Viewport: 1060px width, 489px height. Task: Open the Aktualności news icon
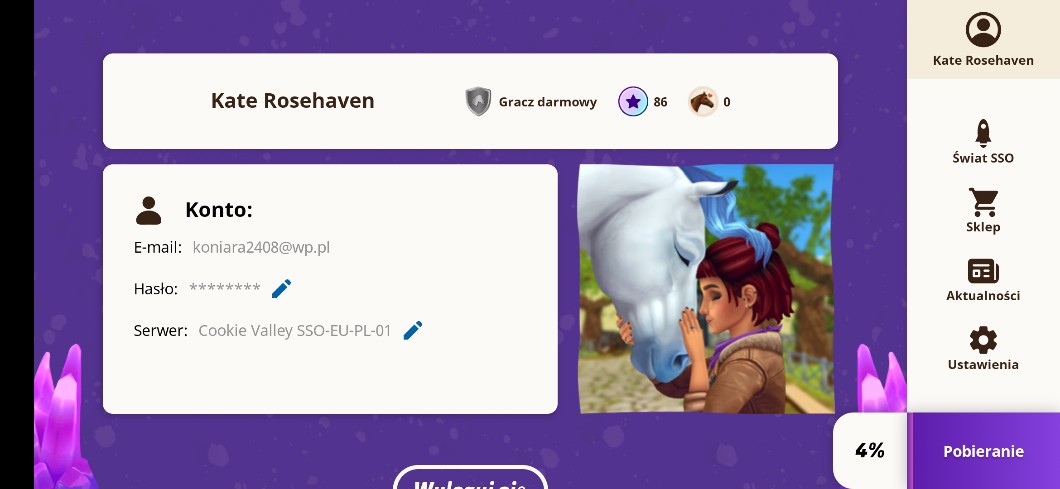(983, 271)
